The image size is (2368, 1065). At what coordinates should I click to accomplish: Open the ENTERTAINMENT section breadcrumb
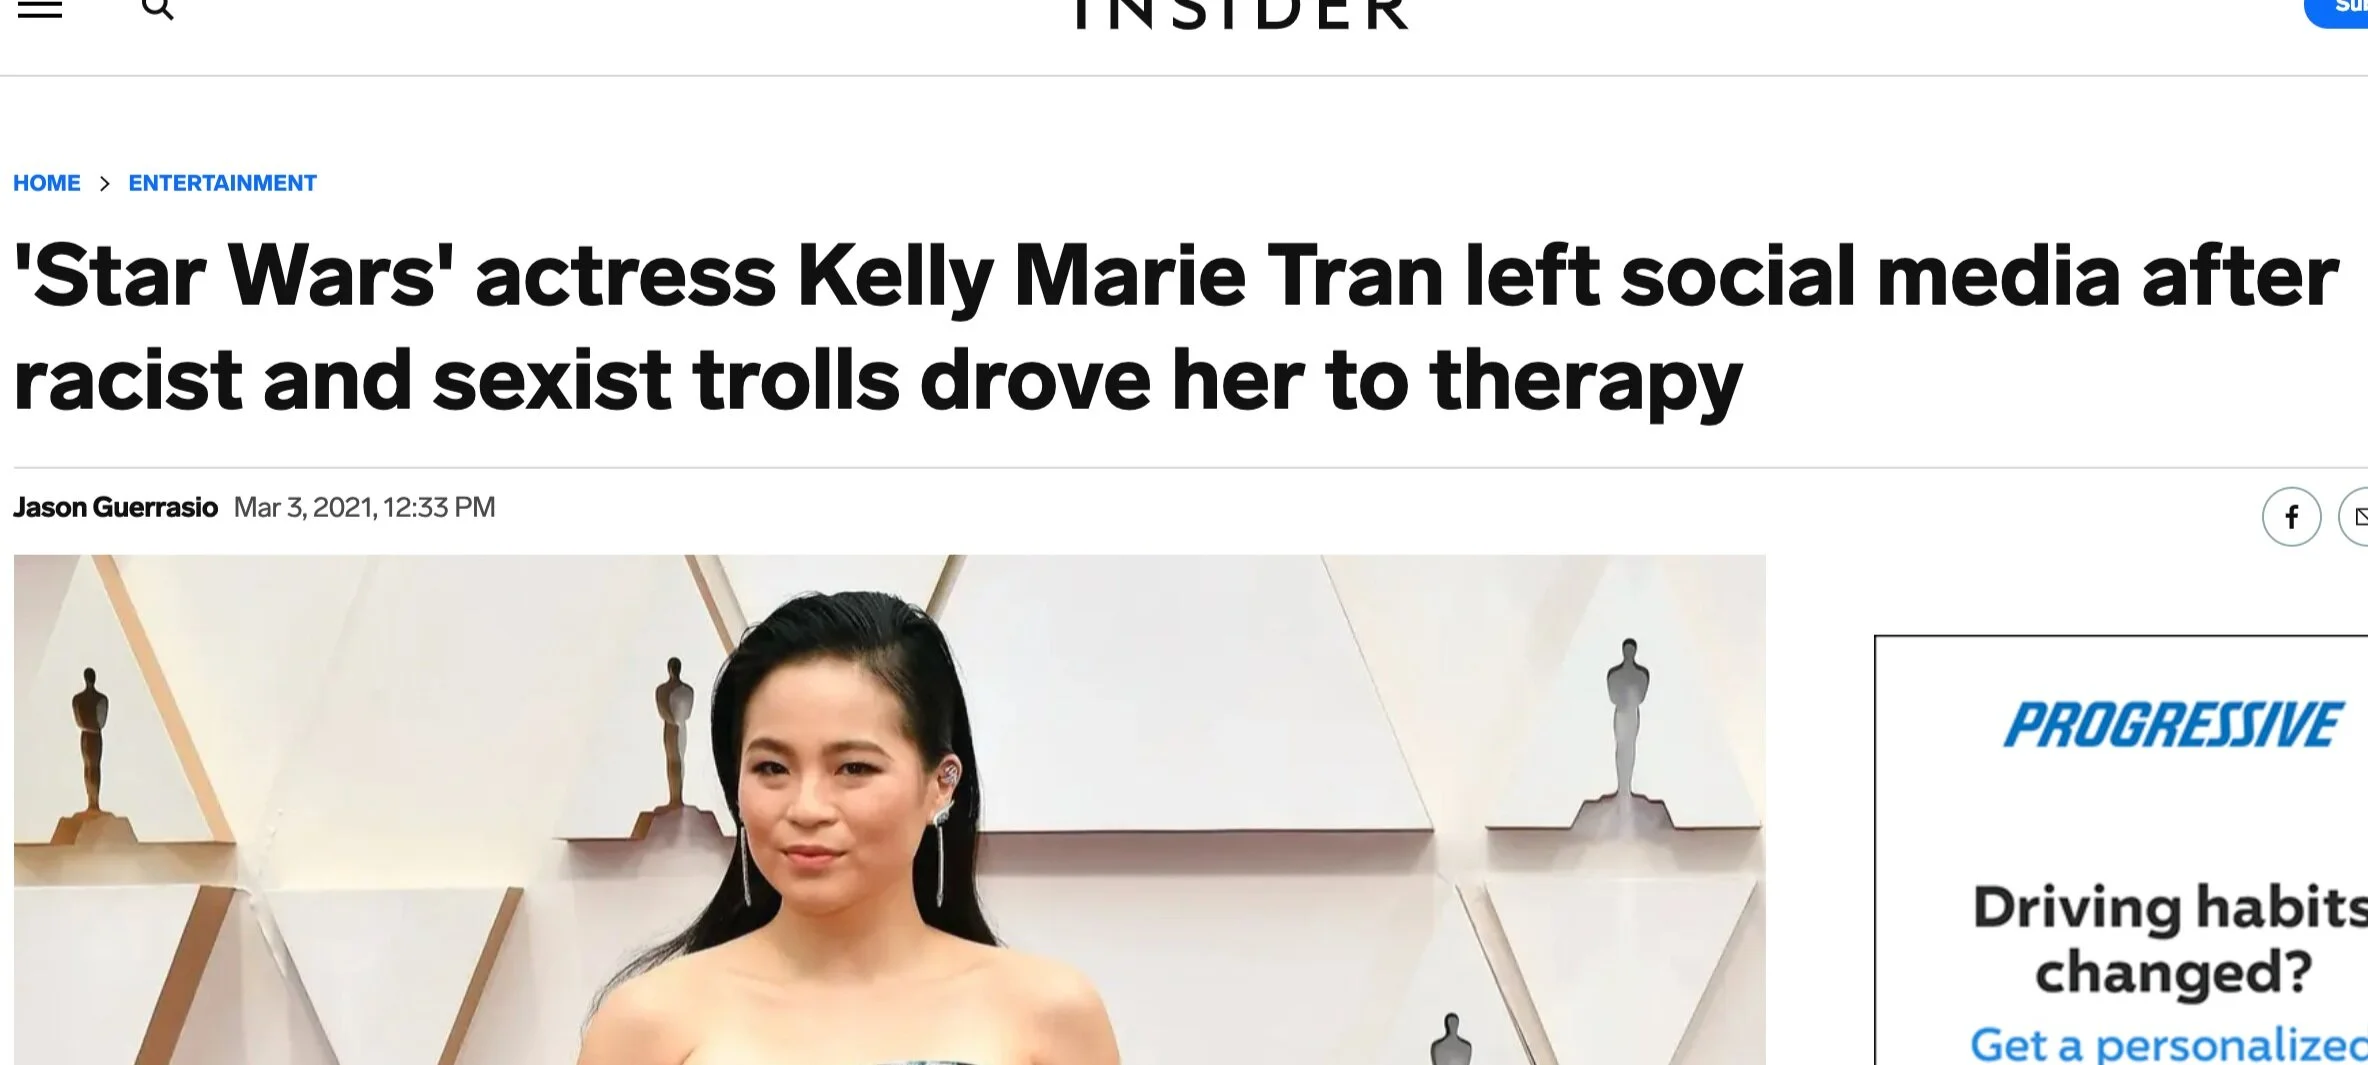(x=222, y=183)
